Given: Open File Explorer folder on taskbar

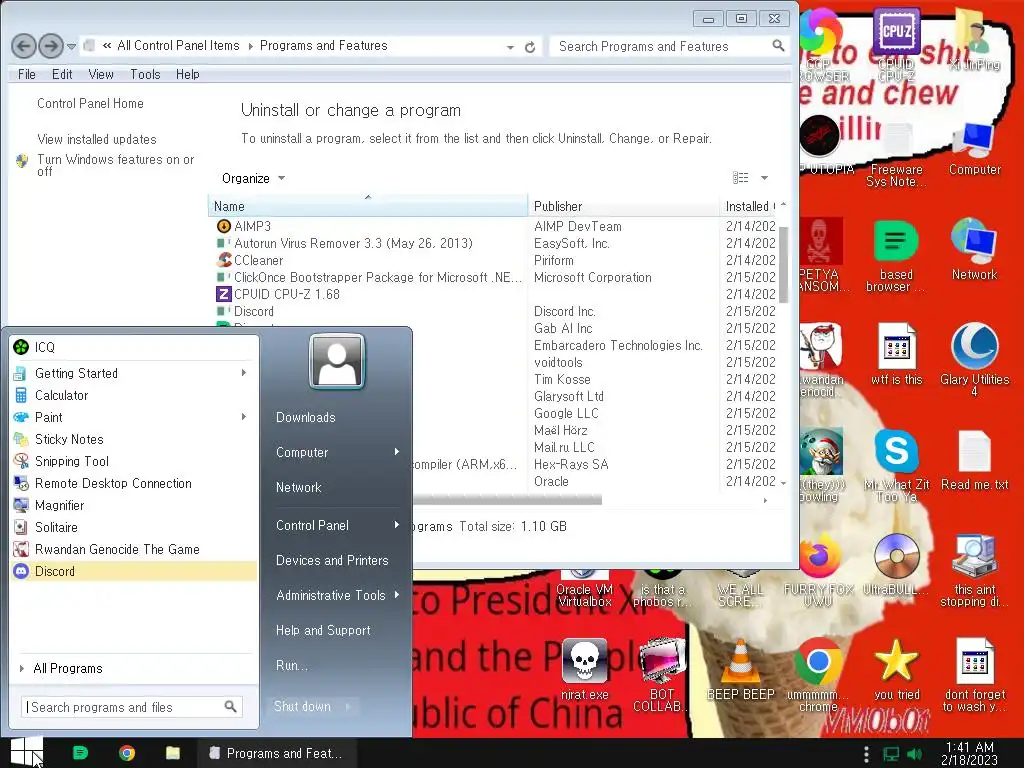Looking at the screenshot, I should click(172, 753).
